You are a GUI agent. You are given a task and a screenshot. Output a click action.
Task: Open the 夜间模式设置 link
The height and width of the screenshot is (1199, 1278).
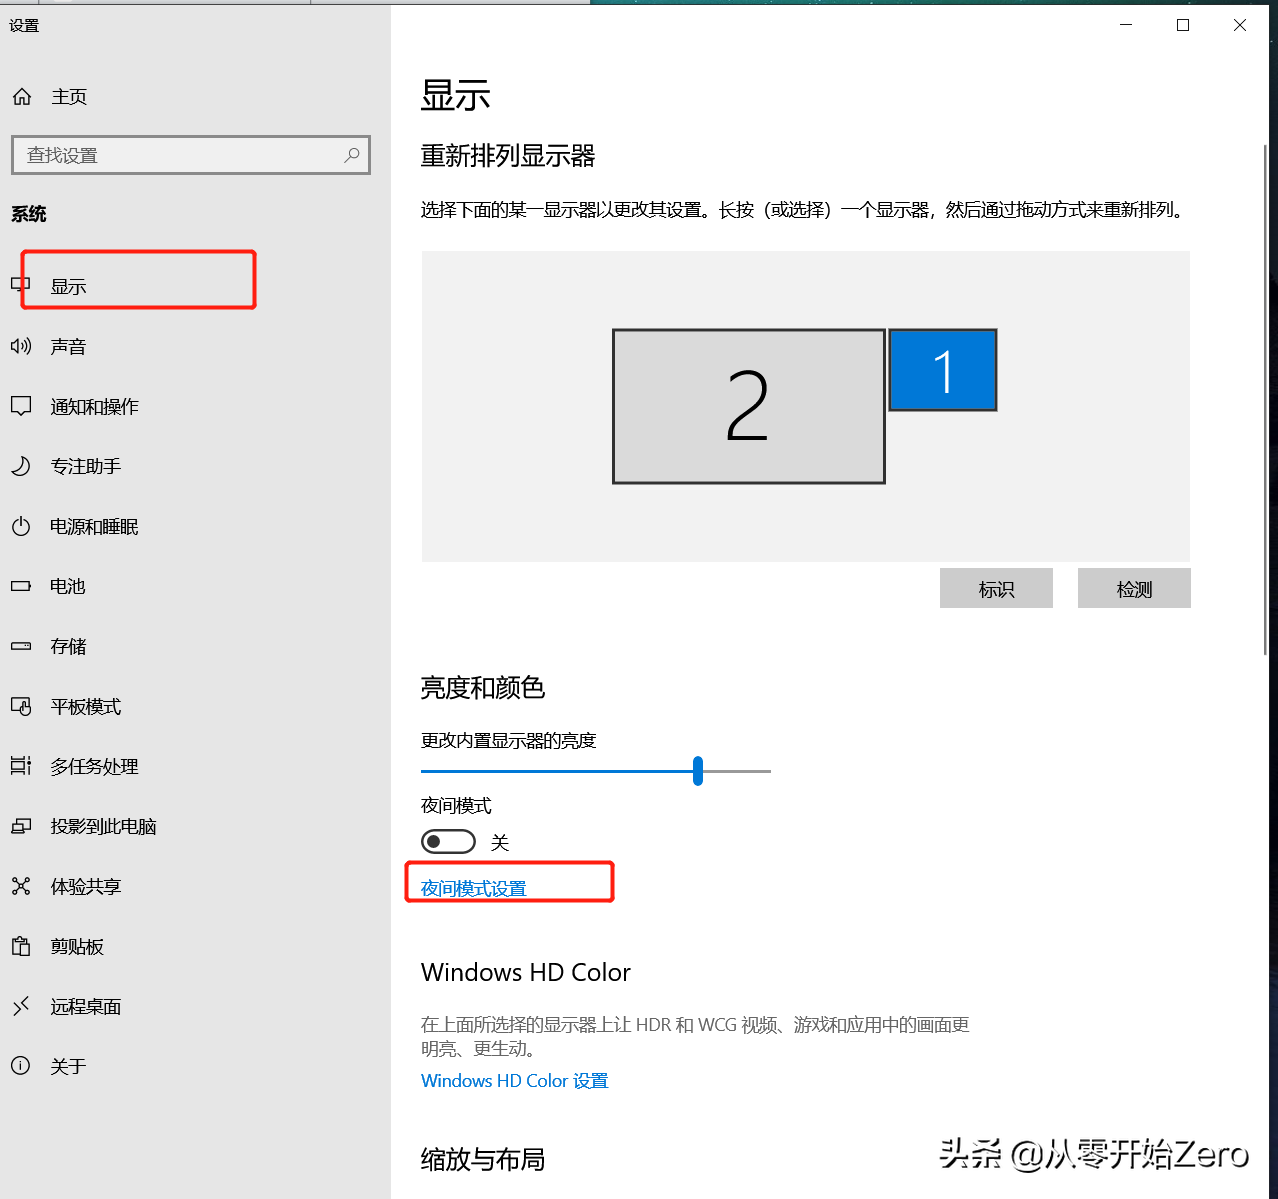pyautogui.click(x=474, y=888)
